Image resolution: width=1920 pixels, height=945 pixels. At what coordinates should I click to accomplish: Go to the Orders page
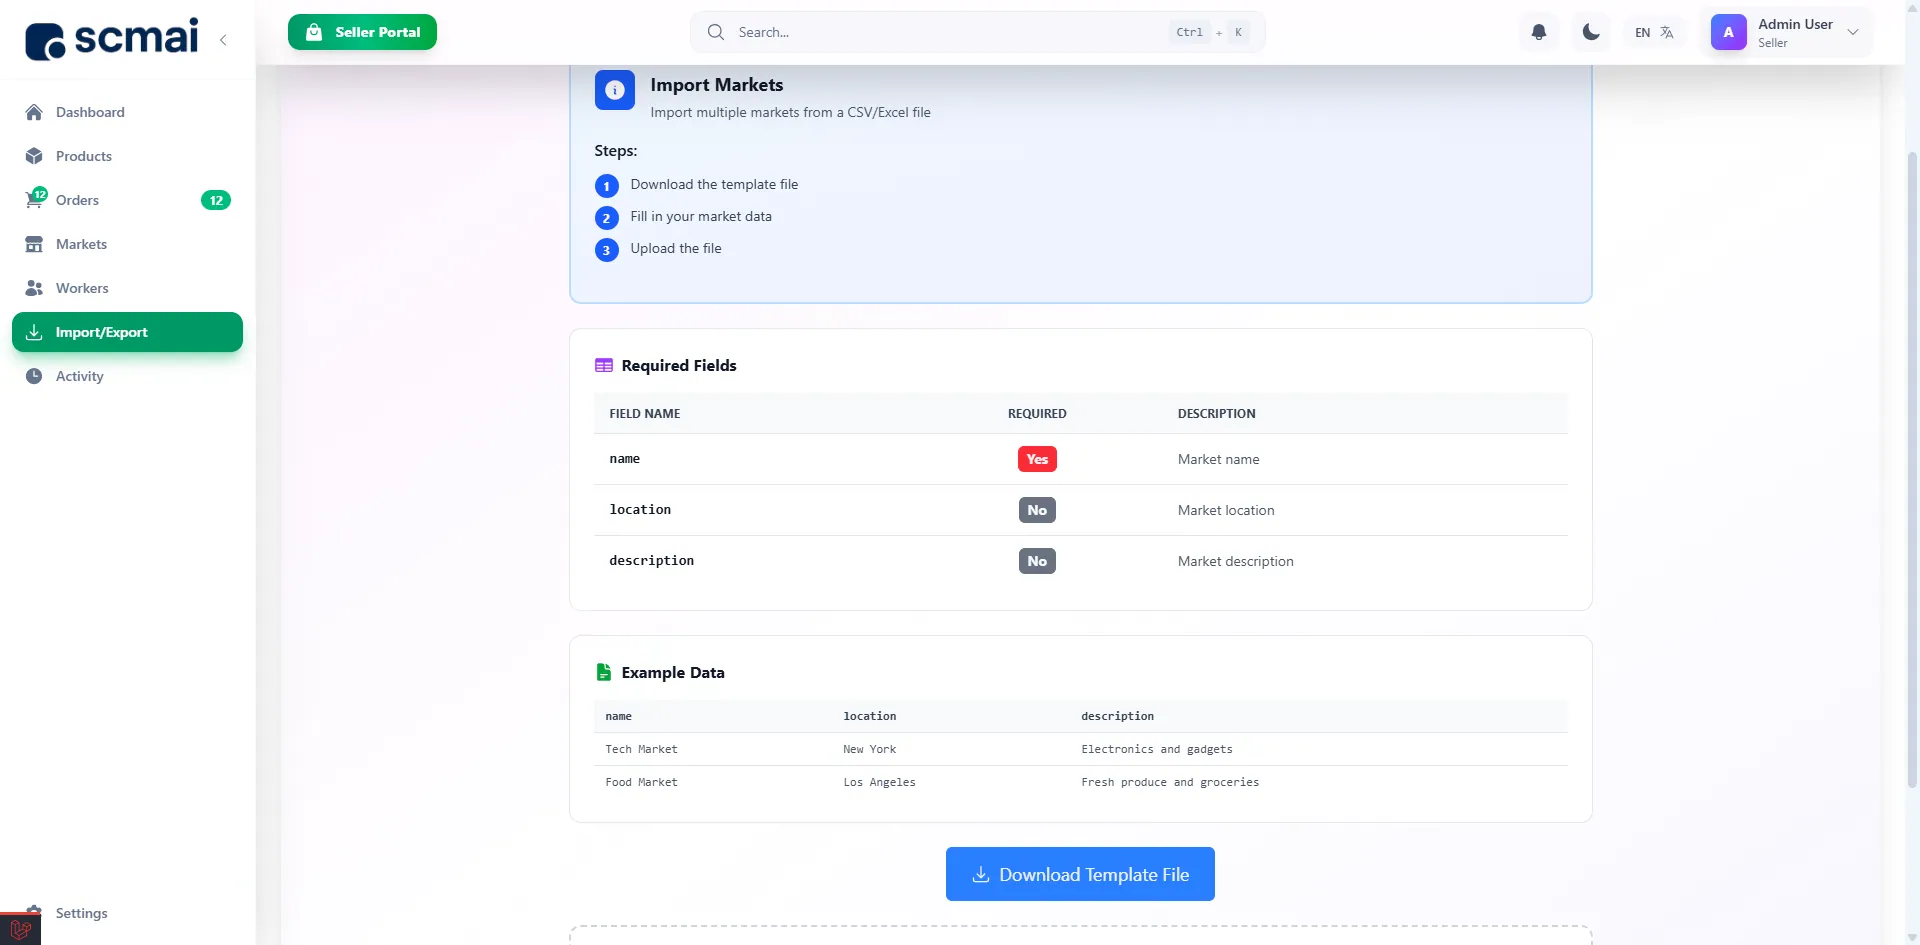tap(127, 200)
